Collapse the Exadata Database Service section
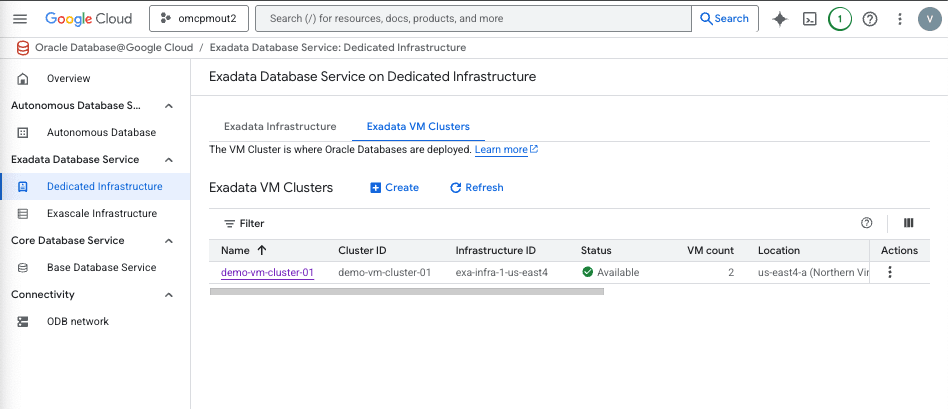The height and width of the screenshot is (409, 948). point(169,160)
